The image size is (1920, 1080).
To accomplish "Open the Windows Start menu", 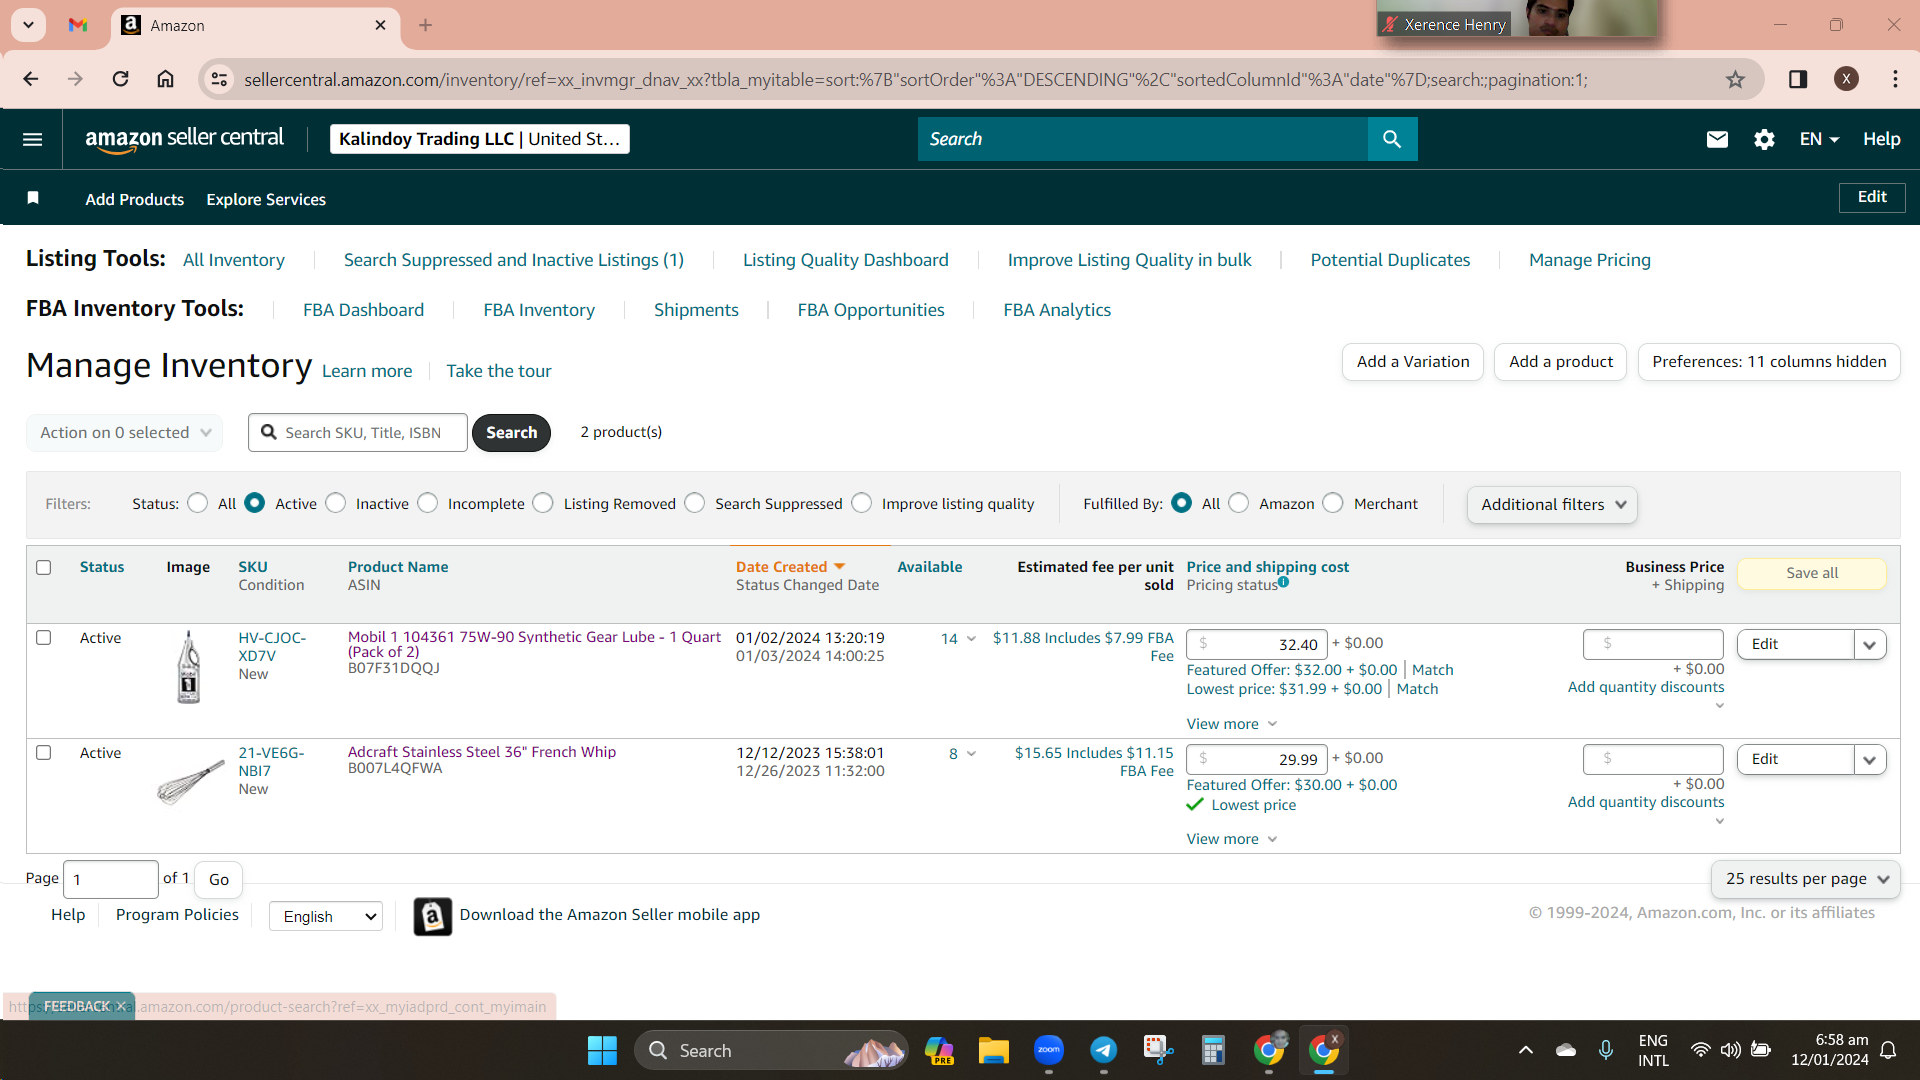I will pyautogui.click(x=602, y=1050).
